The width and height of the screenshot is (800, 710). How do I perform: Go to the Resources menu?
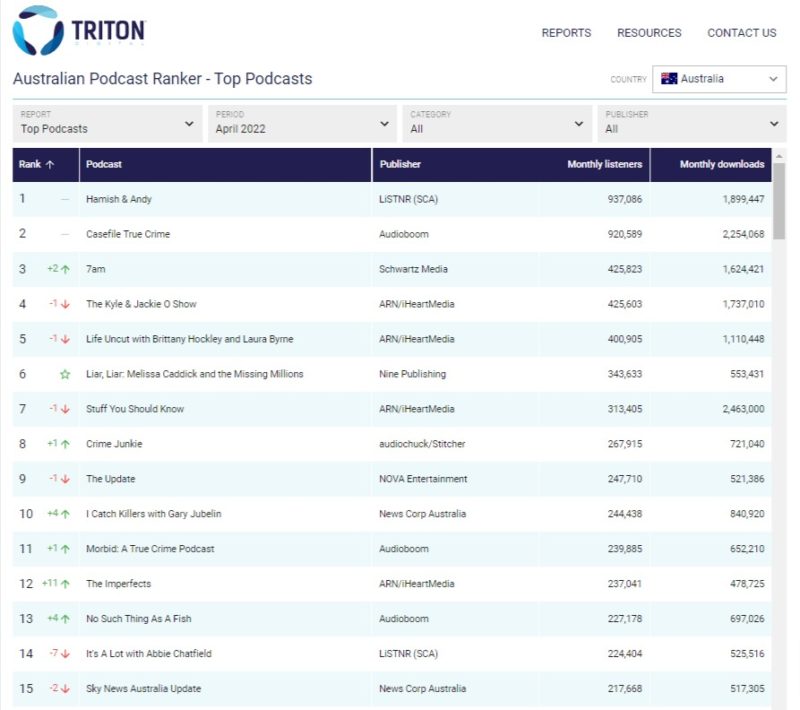[649, 33]
